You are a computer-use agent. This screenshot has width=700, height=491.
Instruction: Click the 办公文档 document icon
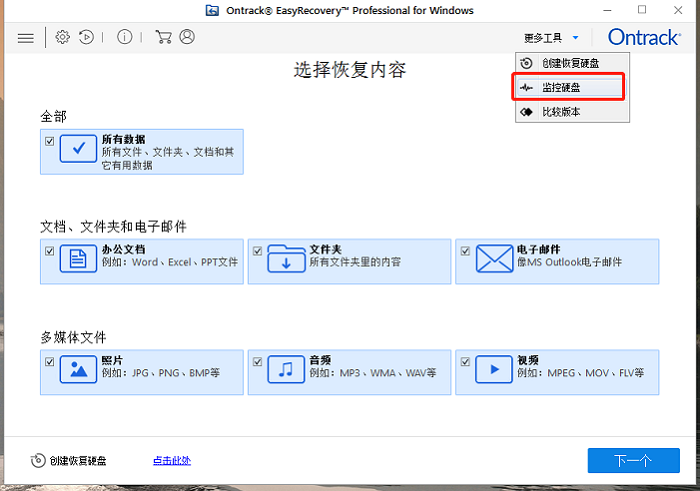coord(78,258)
